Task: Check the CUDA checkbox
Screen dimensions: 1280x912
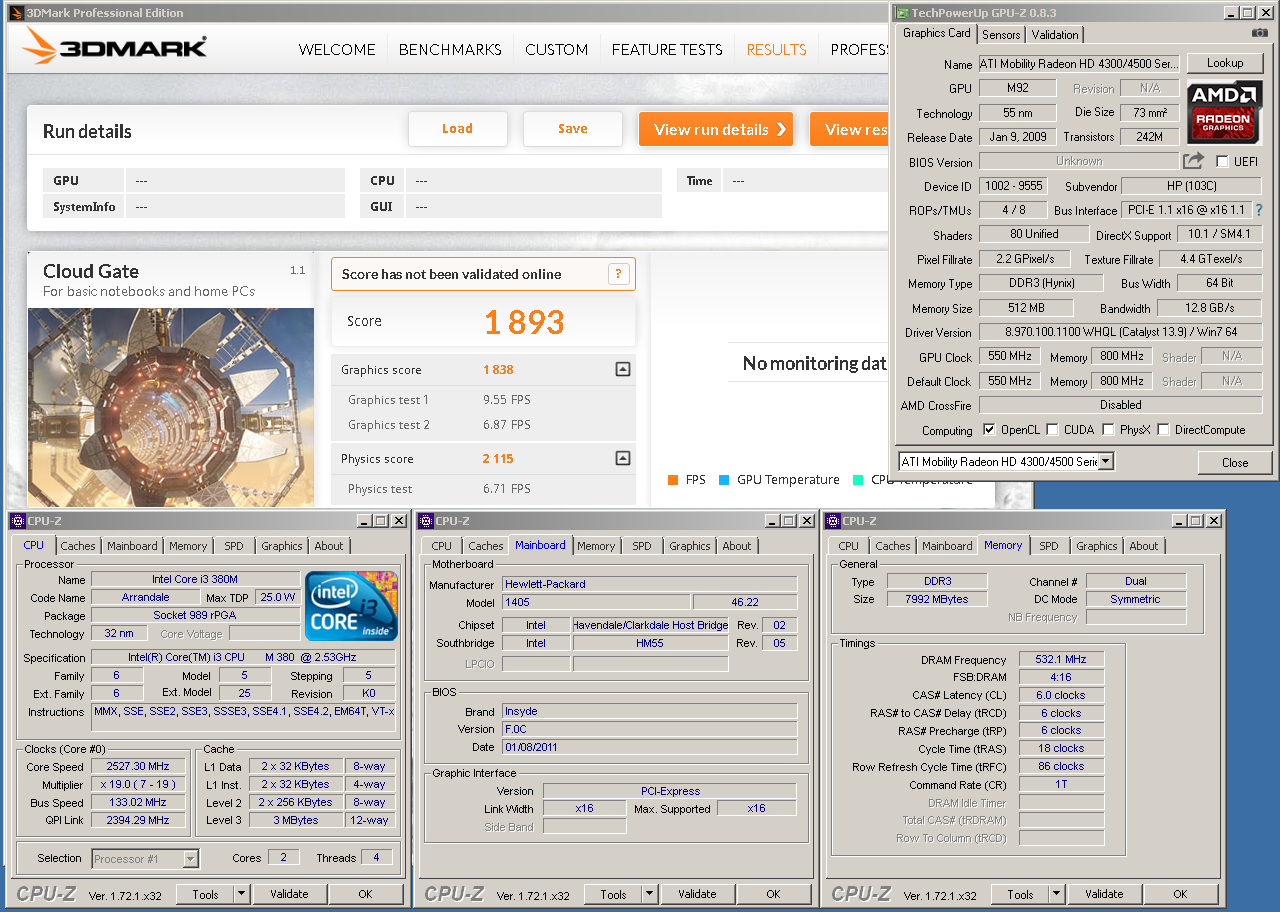Action: point(1052,430)
